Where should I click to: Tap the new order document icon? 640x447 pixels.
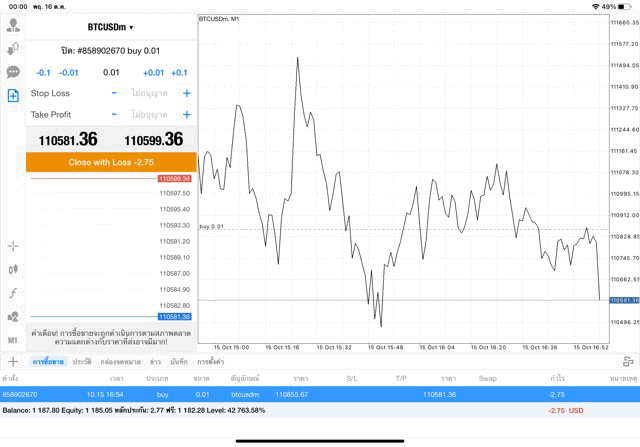tap(13, 95)
